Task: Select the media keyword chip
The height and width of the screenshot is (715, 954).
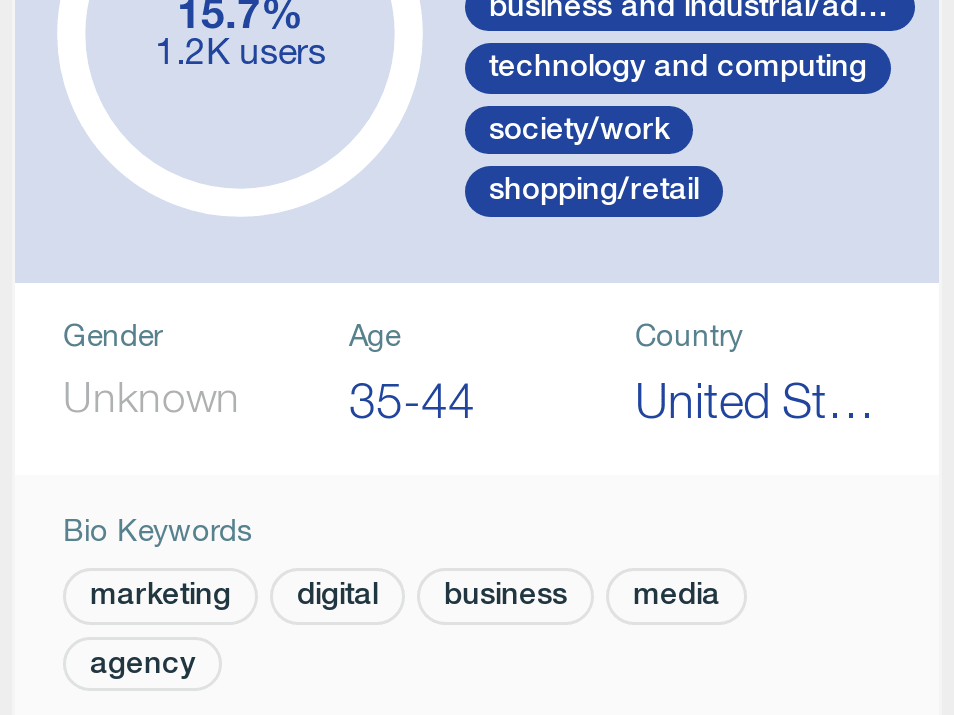Action: (x=676, y=596)
